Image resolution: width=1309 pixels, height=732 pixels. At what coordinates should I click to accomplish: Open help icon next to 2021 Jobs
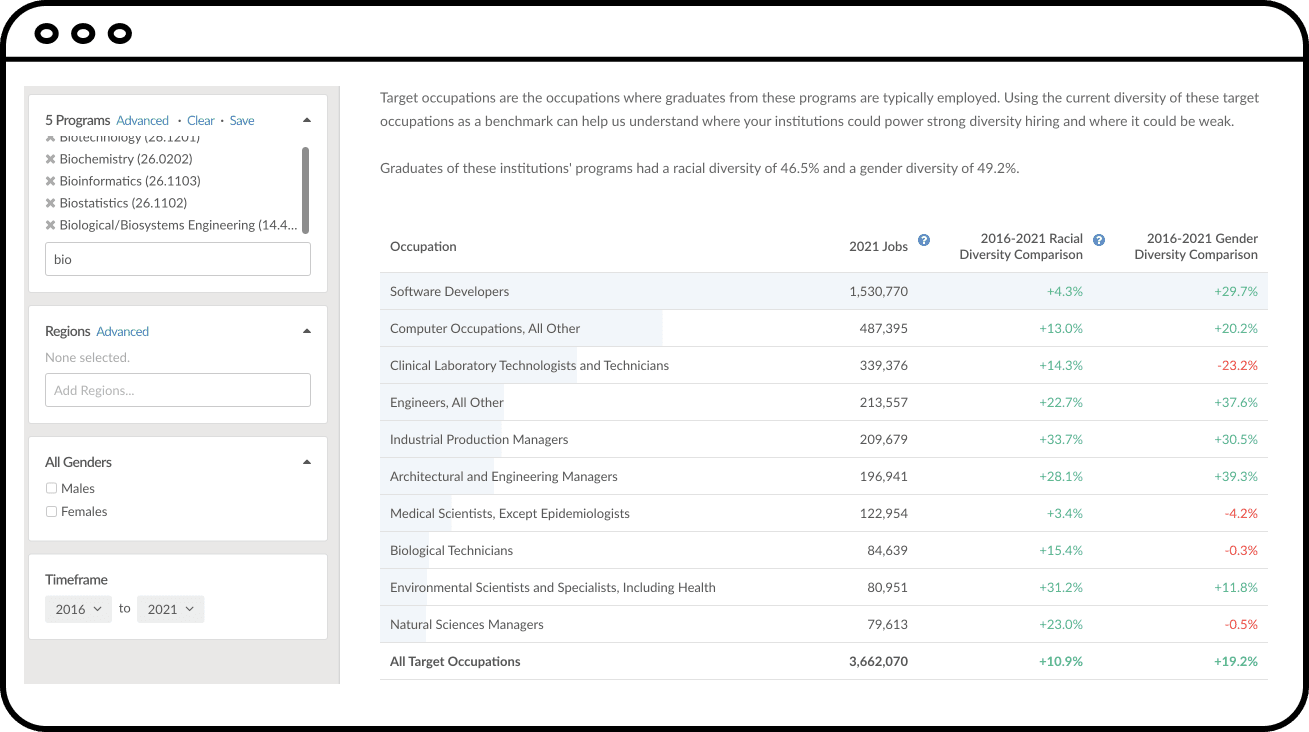pyautogui.click(x=924, y=240)
